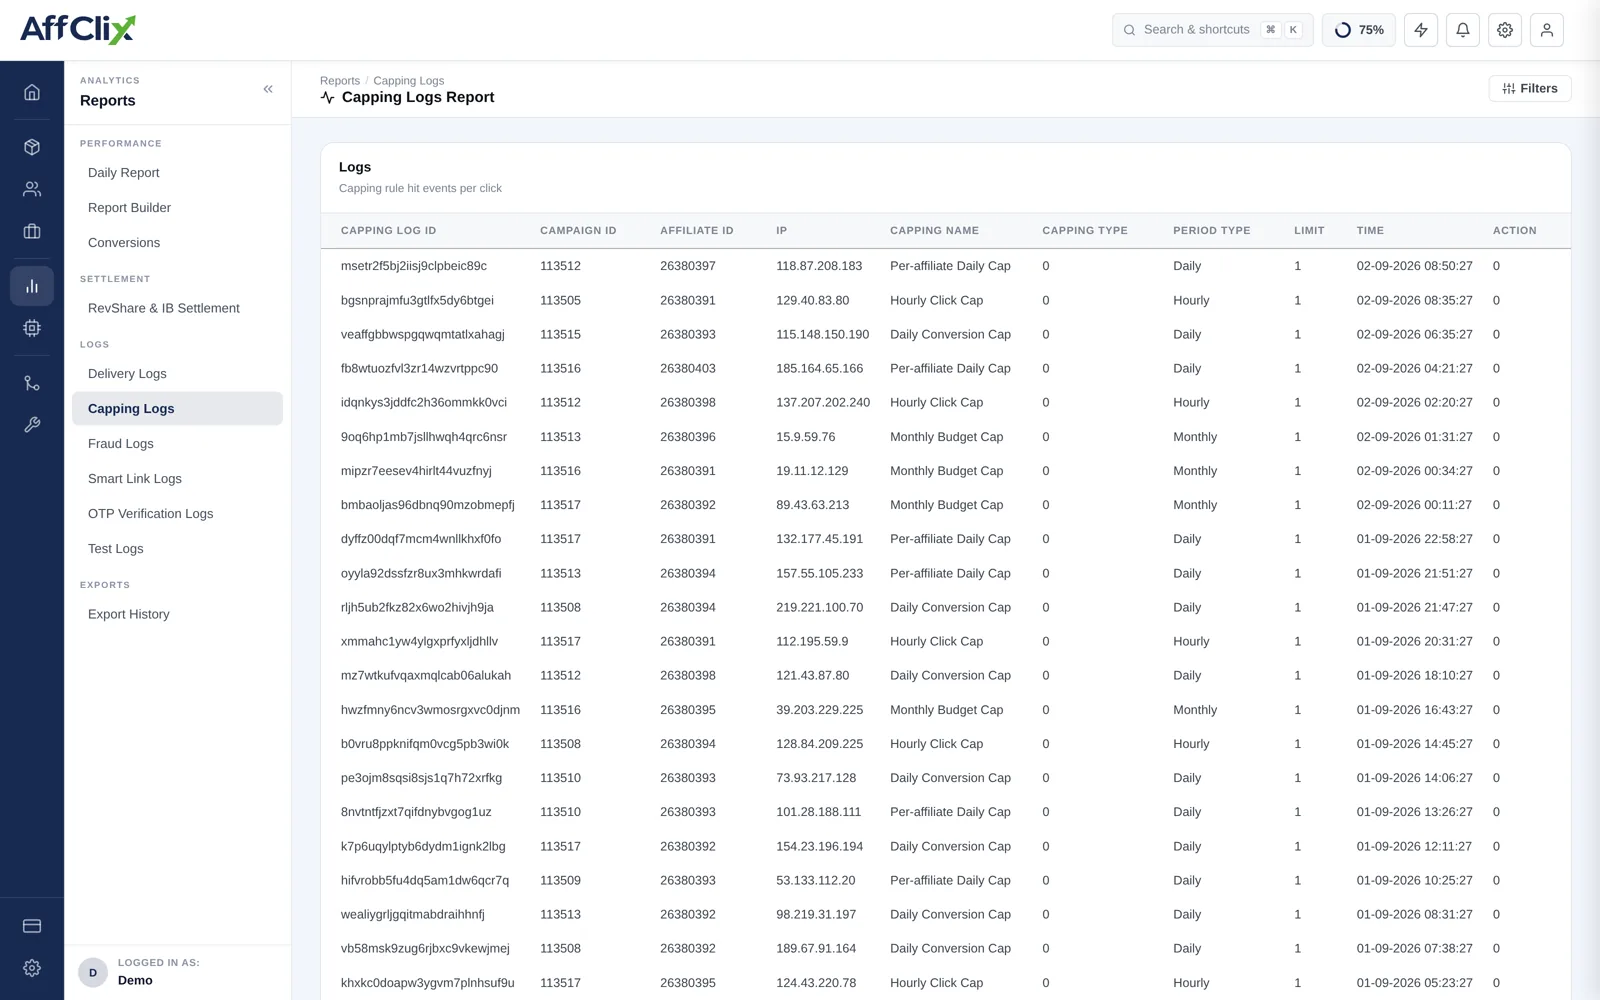Sort by AFFILIATE ID column header

point(697,231)
